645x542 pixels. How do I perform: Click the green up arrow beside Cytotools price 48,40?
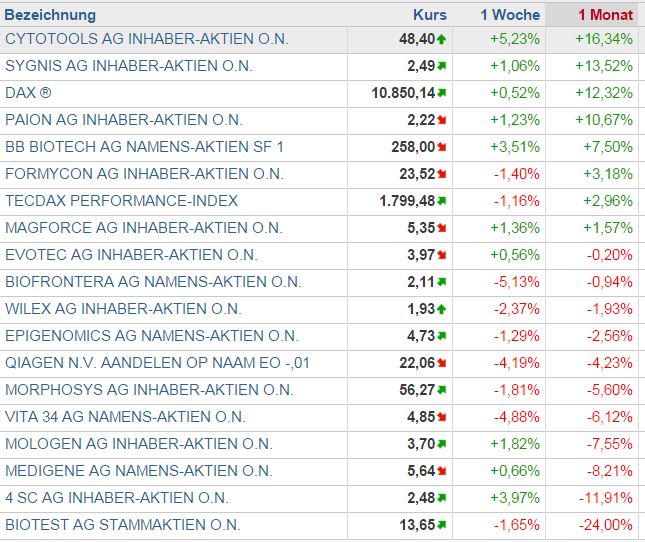[441, 39]
